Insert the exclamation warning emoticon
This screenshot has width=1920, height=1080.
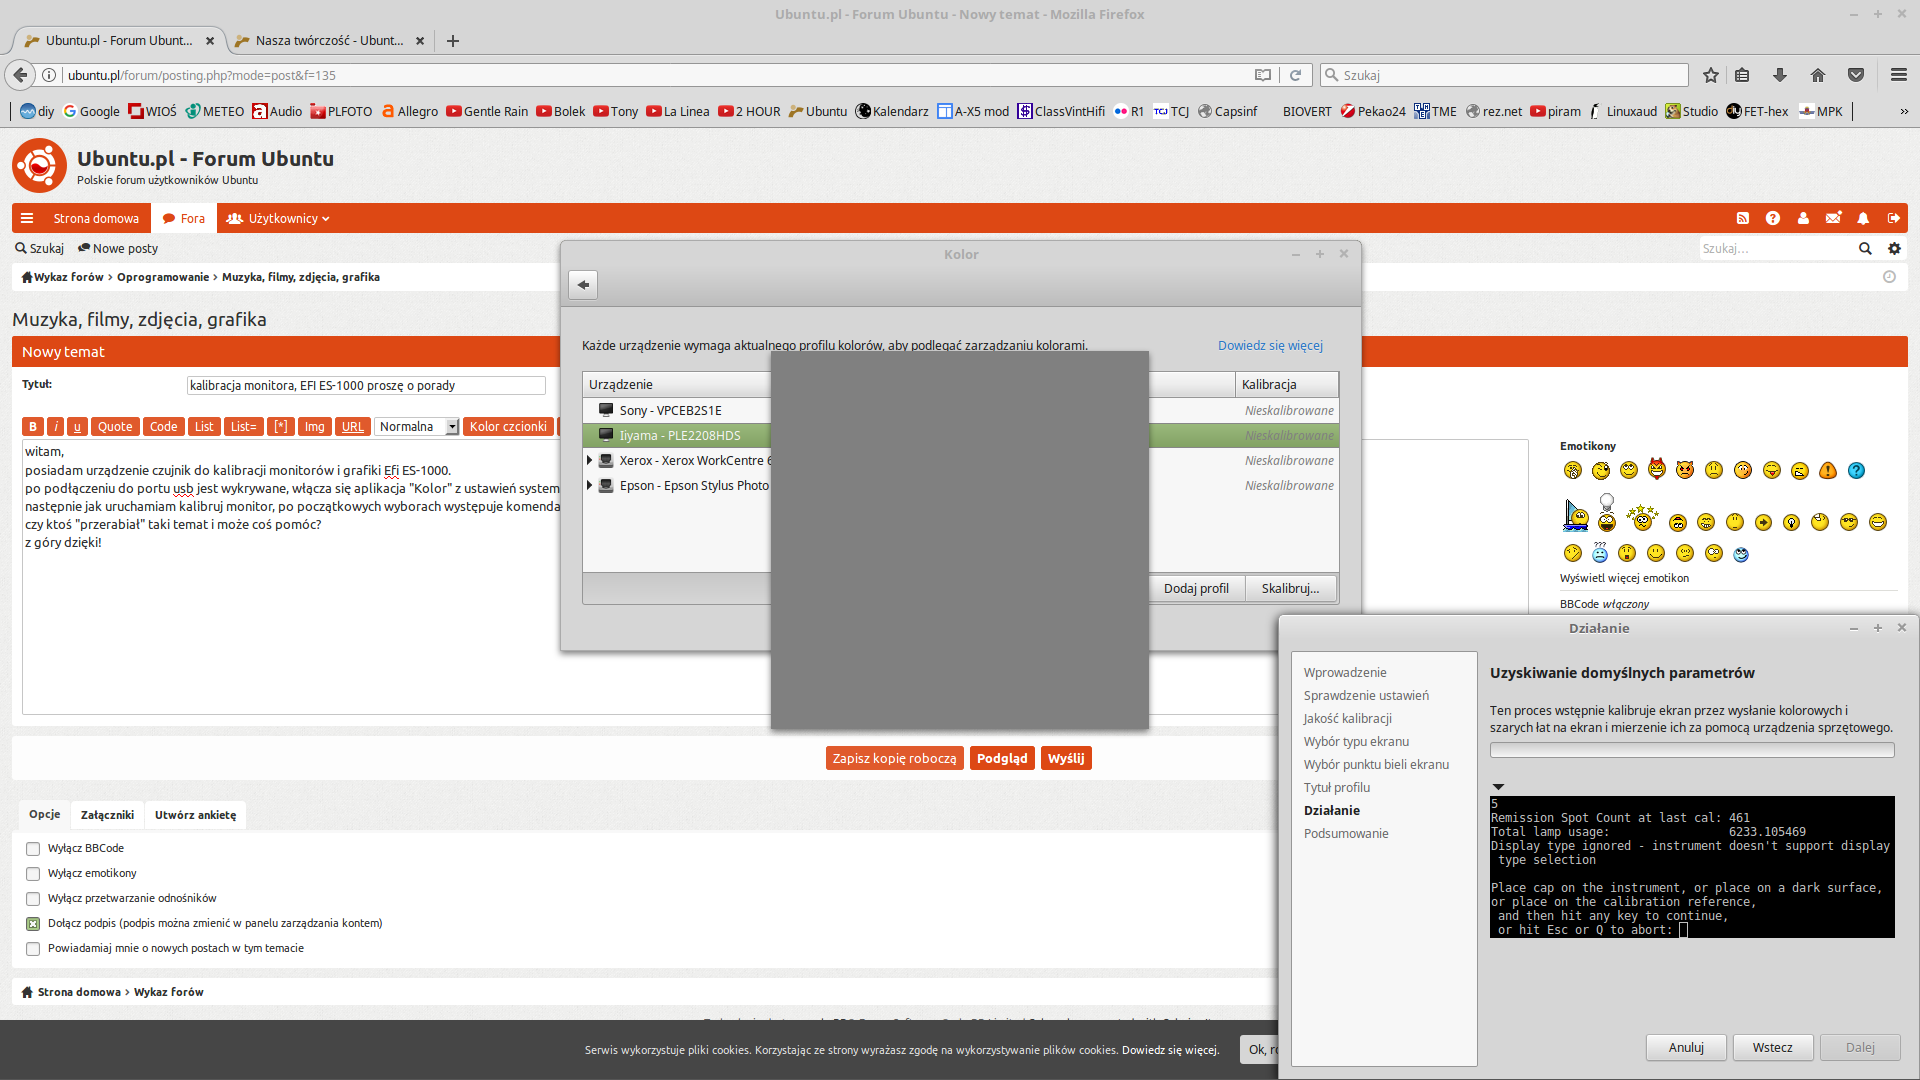(x=1828, y=470)
